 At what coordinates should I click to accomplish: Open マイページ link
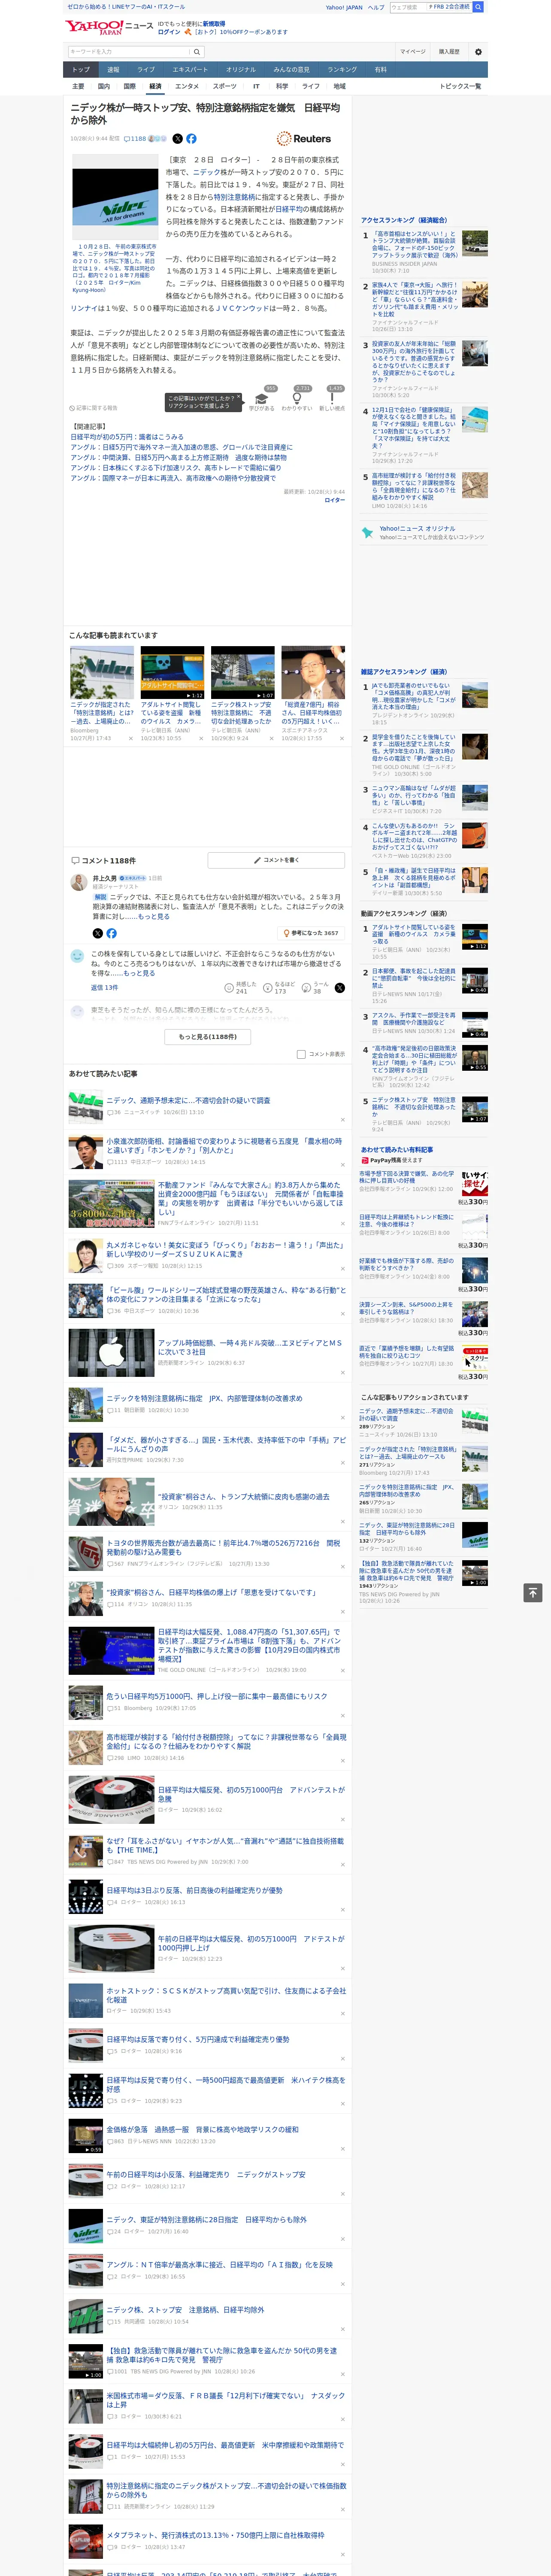413,51
